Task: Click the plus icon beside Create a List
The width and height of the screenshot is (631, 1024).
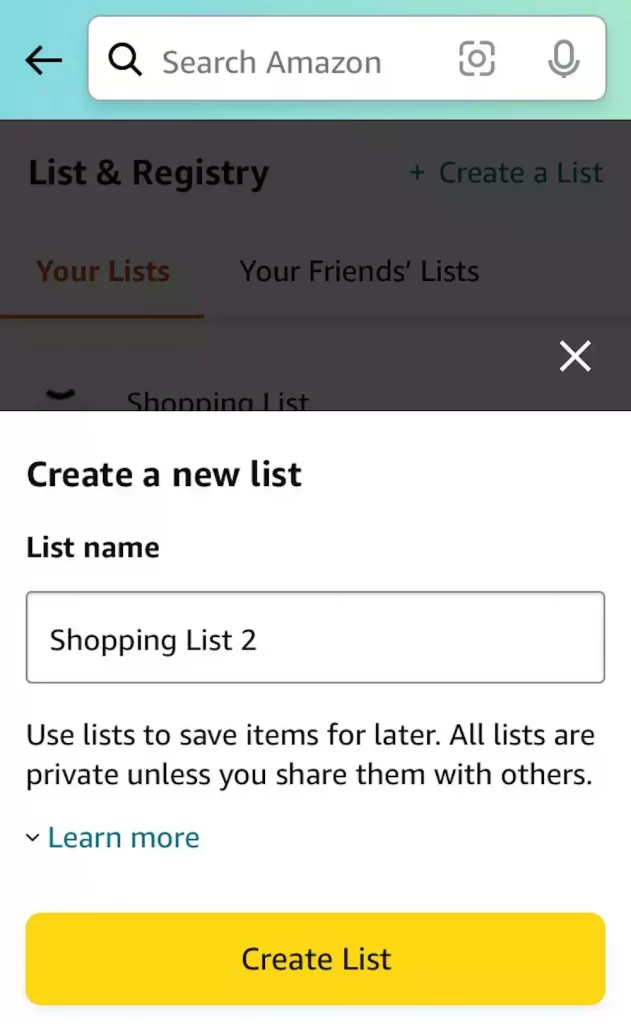Action: (x=417, y=173)
